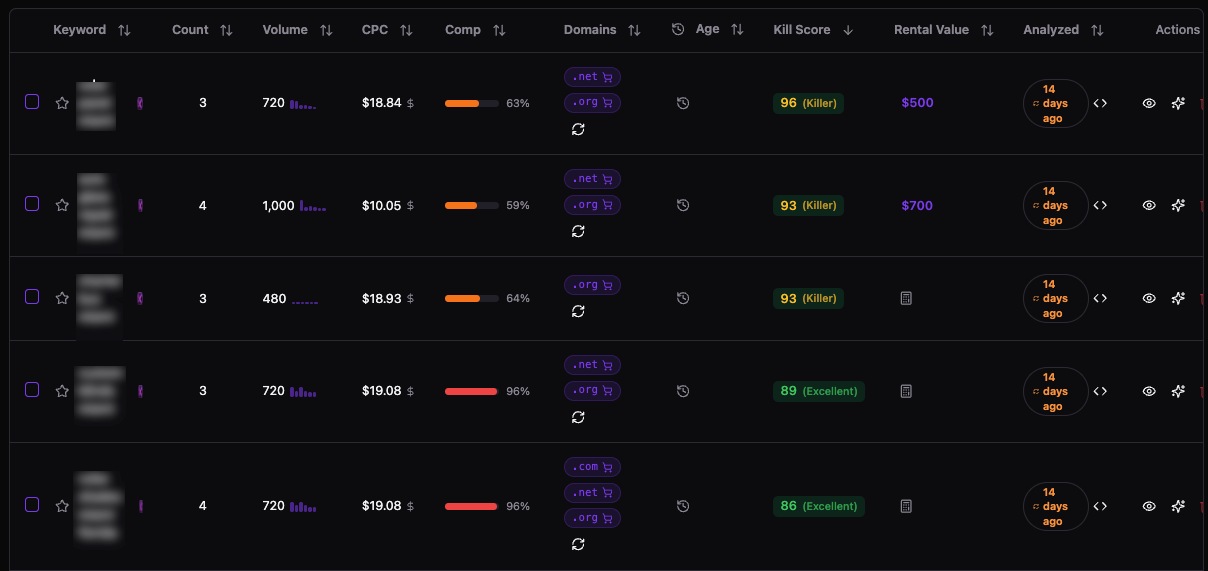Image resolution: width=1208 pixels, height=571 pixels.
Task: Click the code brackets icon in the 86 Excellent row
Action: (1100, 506)
